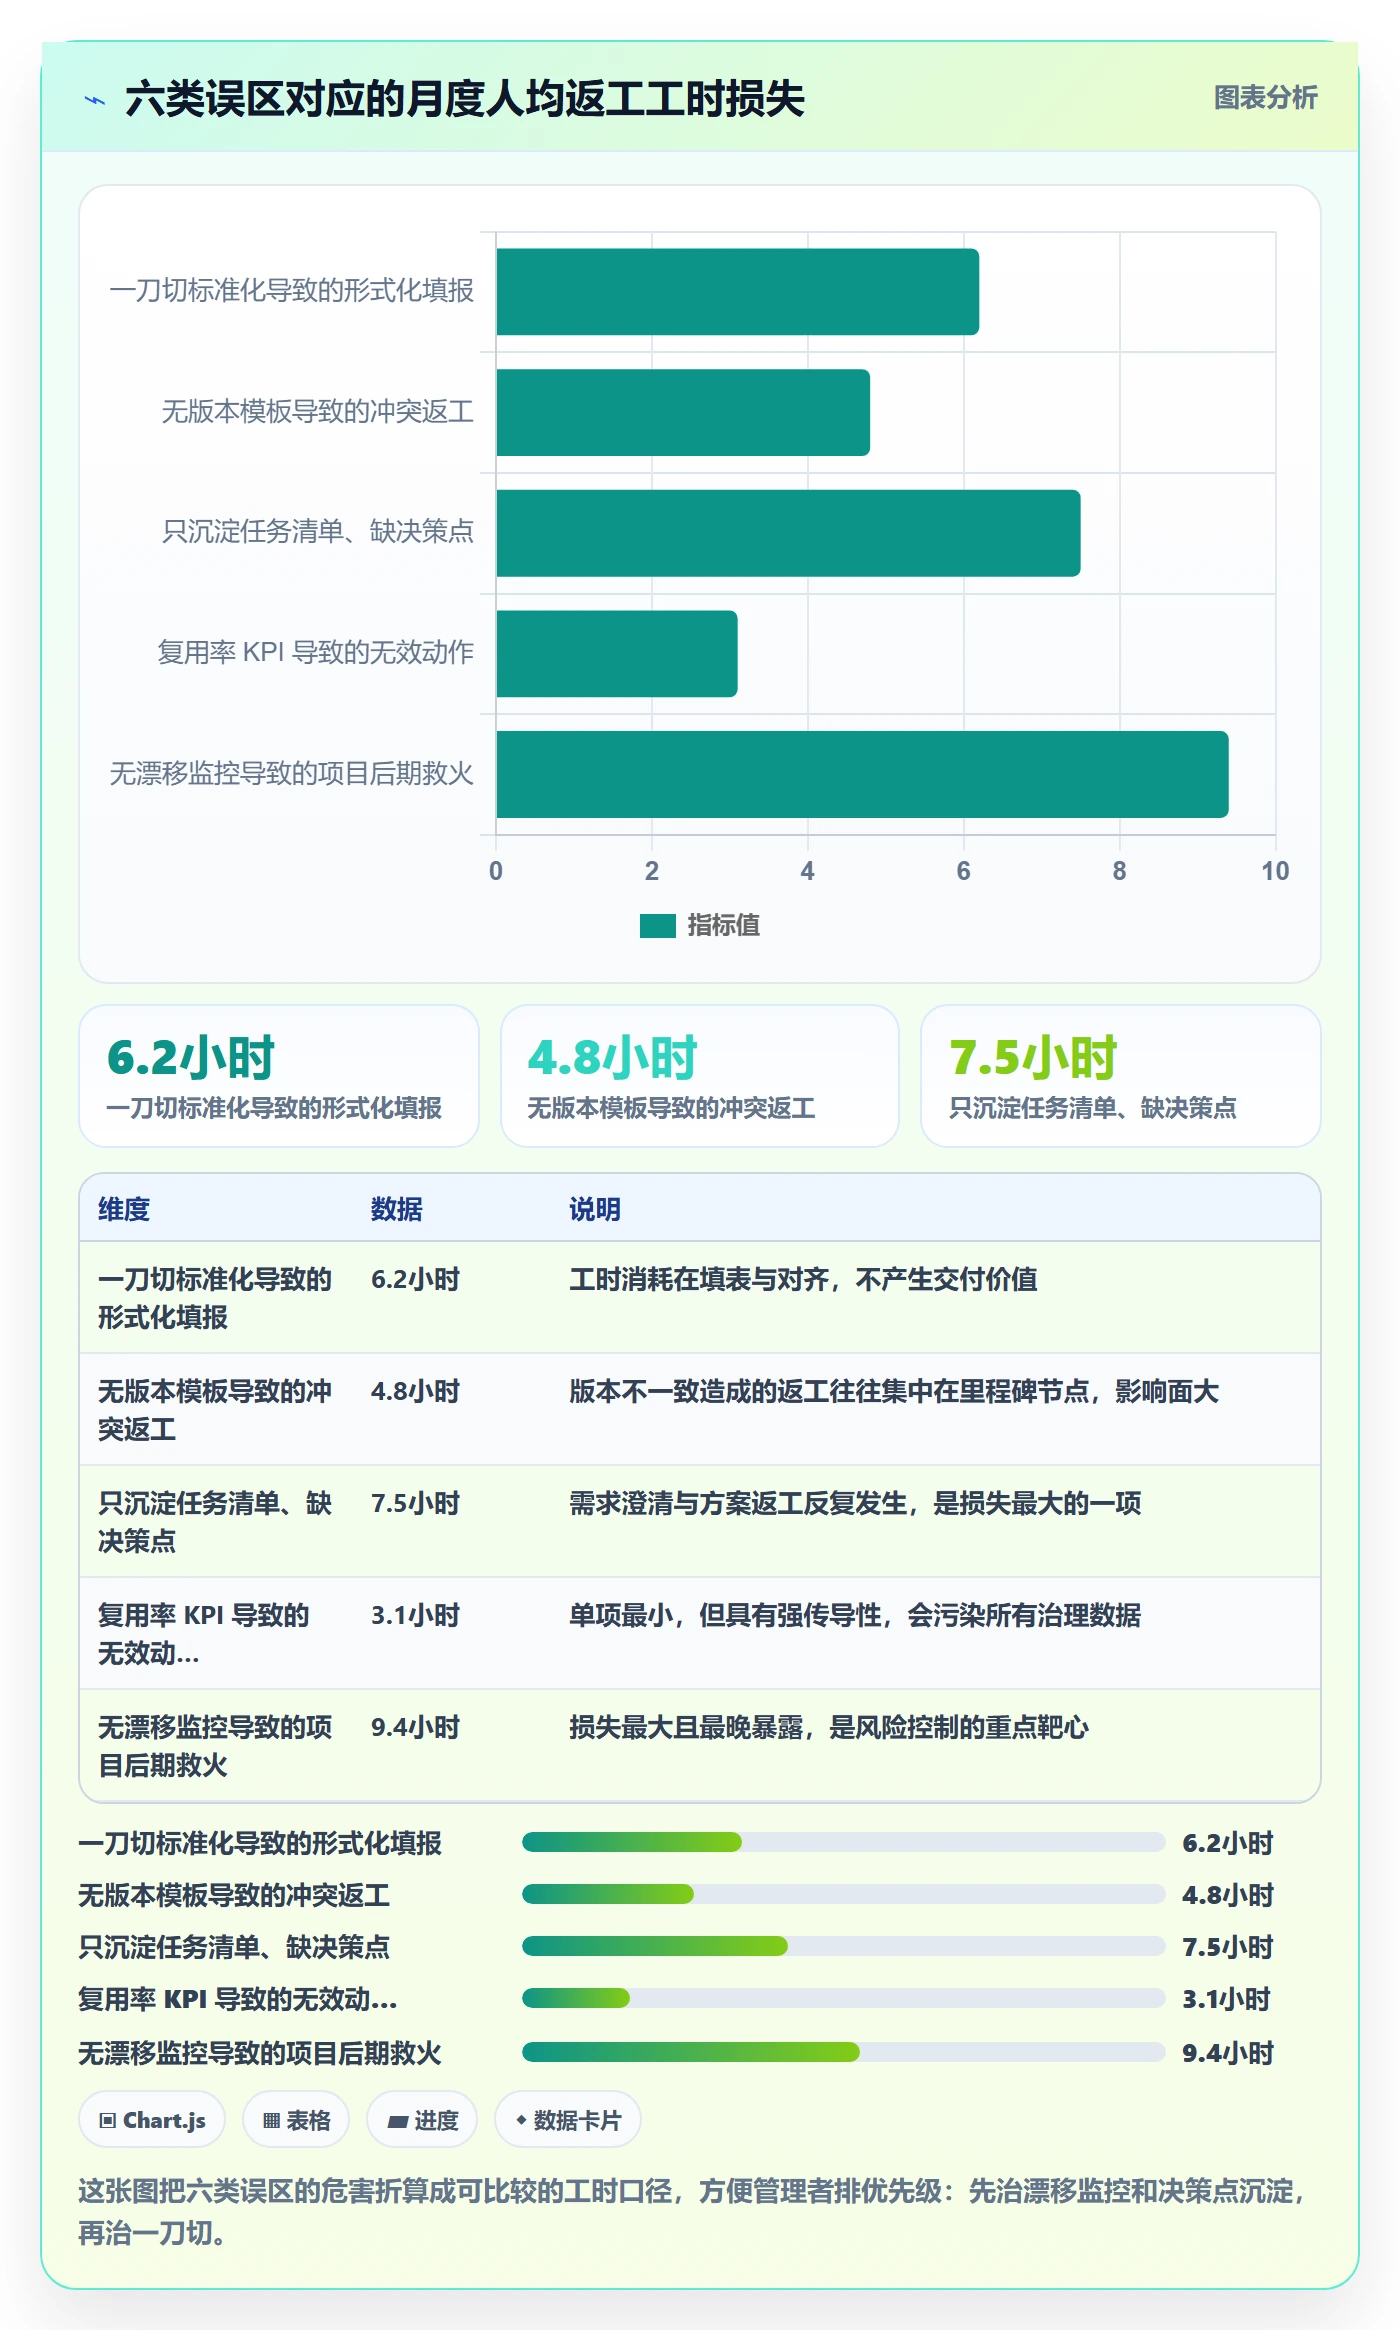Click the x-axis tick label 10
The image size is (1400, 2330).
tap(1275, 871)
